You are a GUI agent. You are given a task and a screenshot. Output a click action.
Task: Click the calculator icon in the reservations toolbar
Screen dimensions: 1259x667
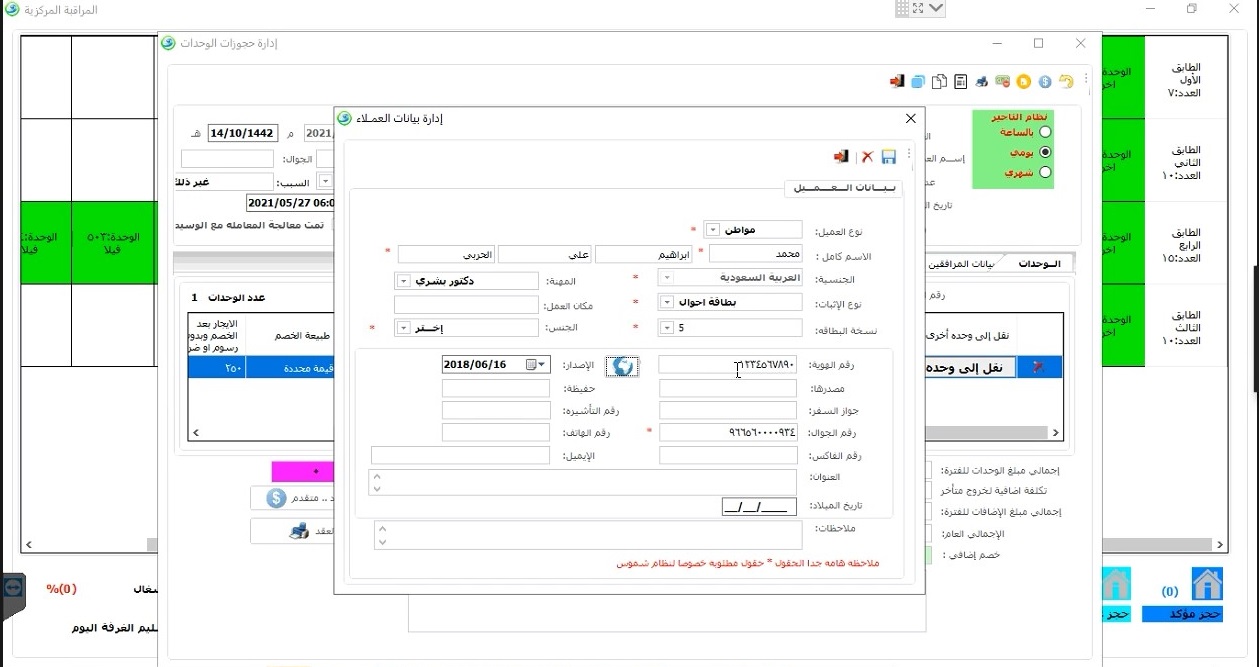960,81
